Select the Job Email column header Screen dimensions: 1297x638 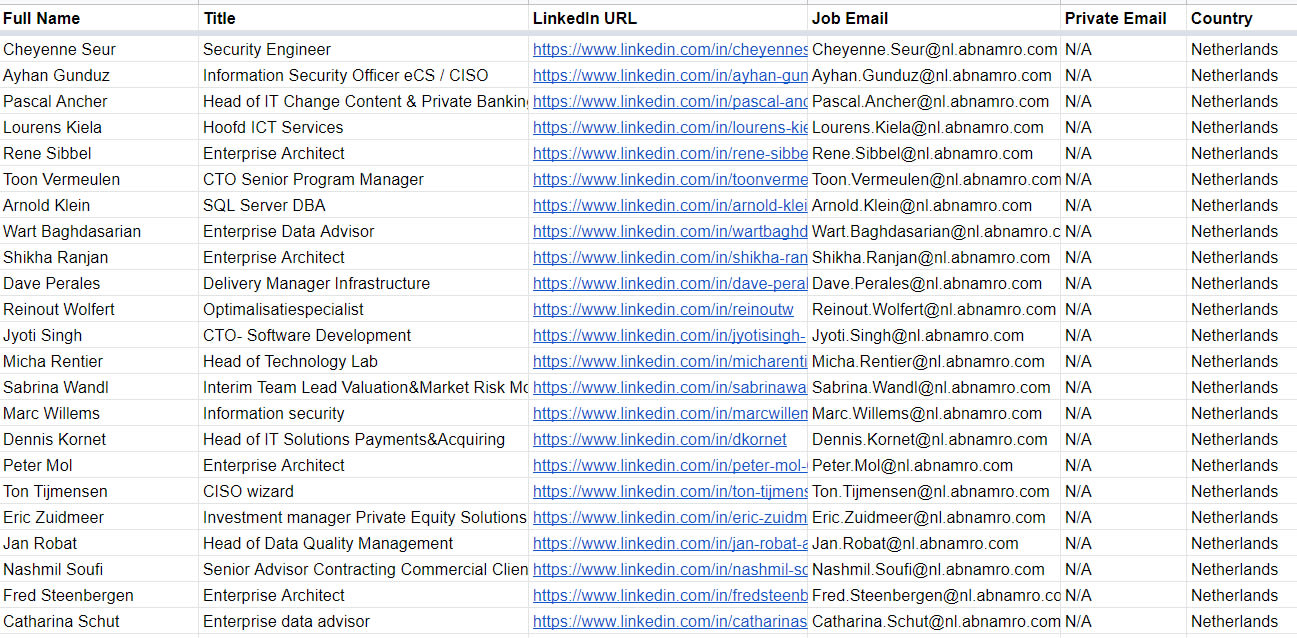[x=934, y=18]
